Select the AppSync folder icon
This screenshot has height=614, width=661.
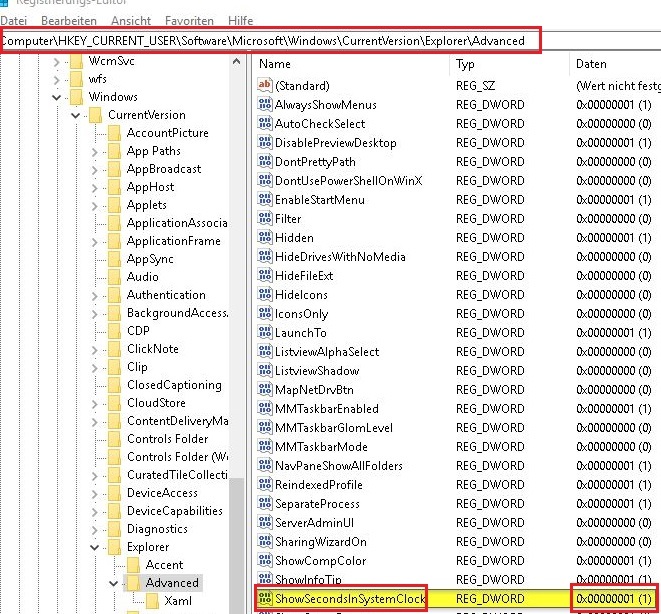(x=114, y=259)
